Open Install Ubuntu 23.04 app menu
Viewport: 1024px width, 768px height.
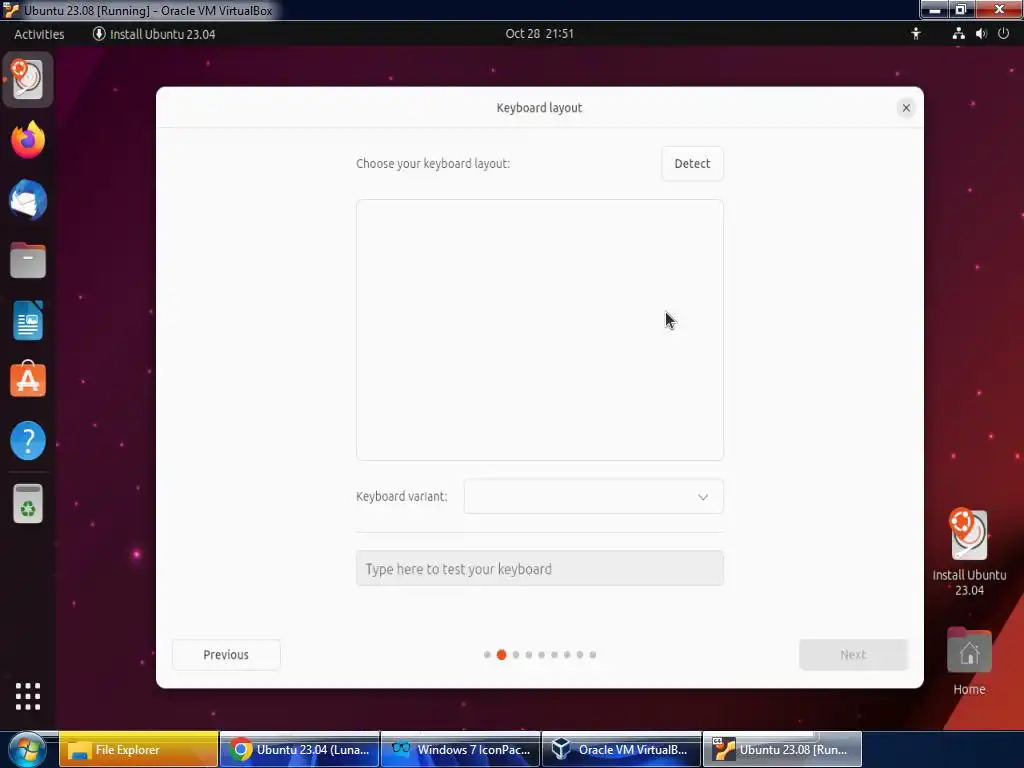point(154,34)
